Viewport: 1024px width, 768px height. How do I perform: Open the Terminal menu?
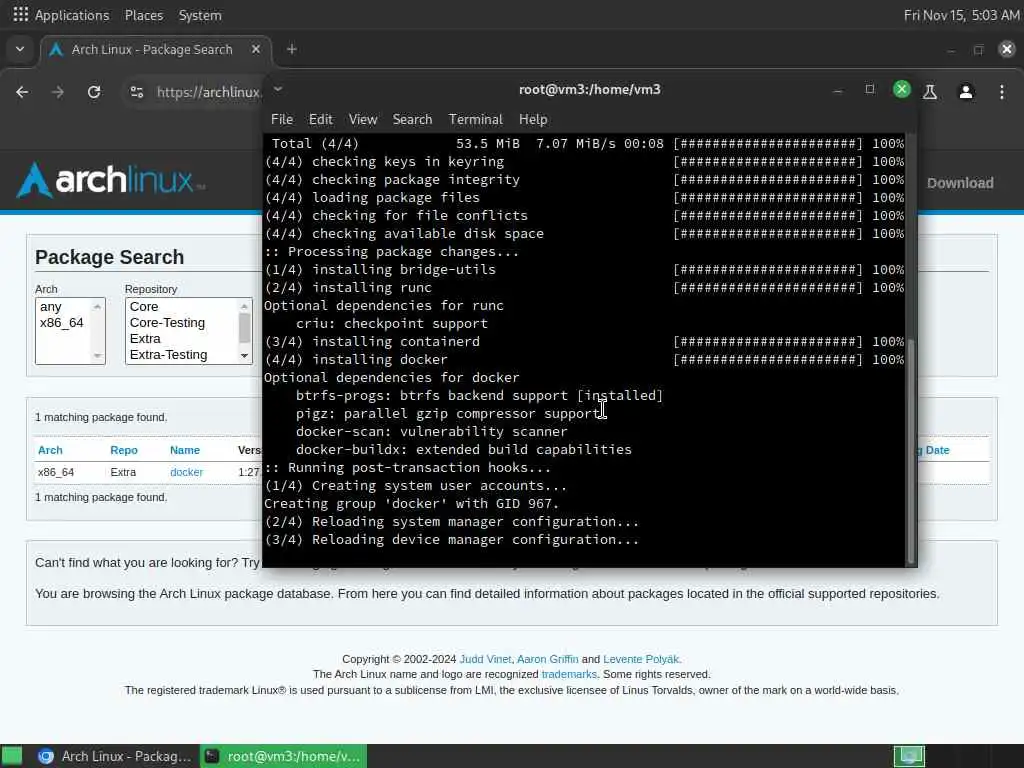coord(475,120)
